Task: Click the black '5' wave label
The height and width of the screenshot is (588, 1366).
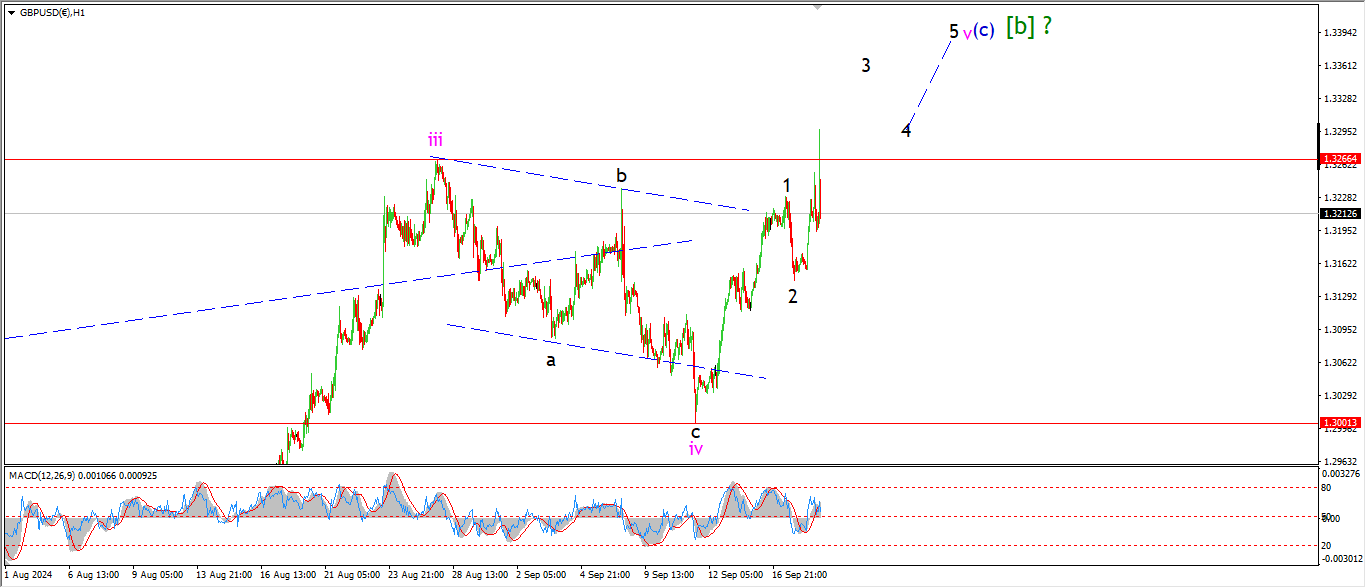Action: (954, 31)
